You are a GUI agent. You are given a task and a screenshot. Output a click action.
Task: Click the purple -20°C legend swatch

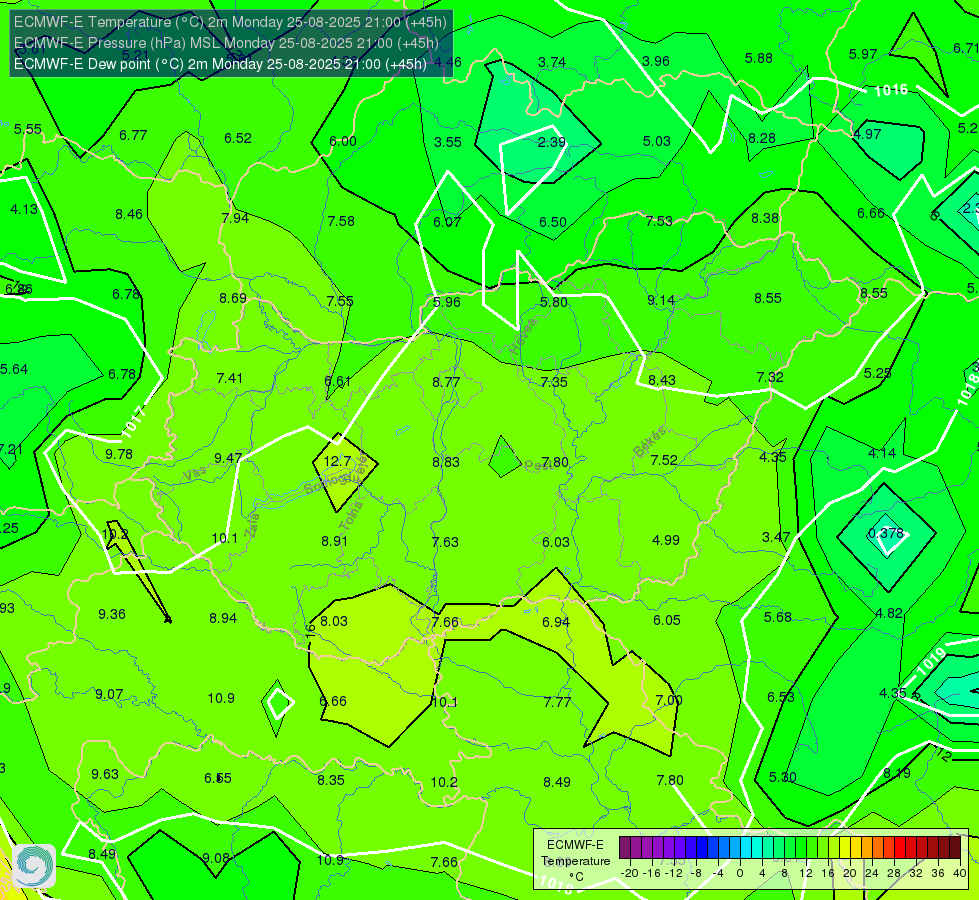coord(625,848)
